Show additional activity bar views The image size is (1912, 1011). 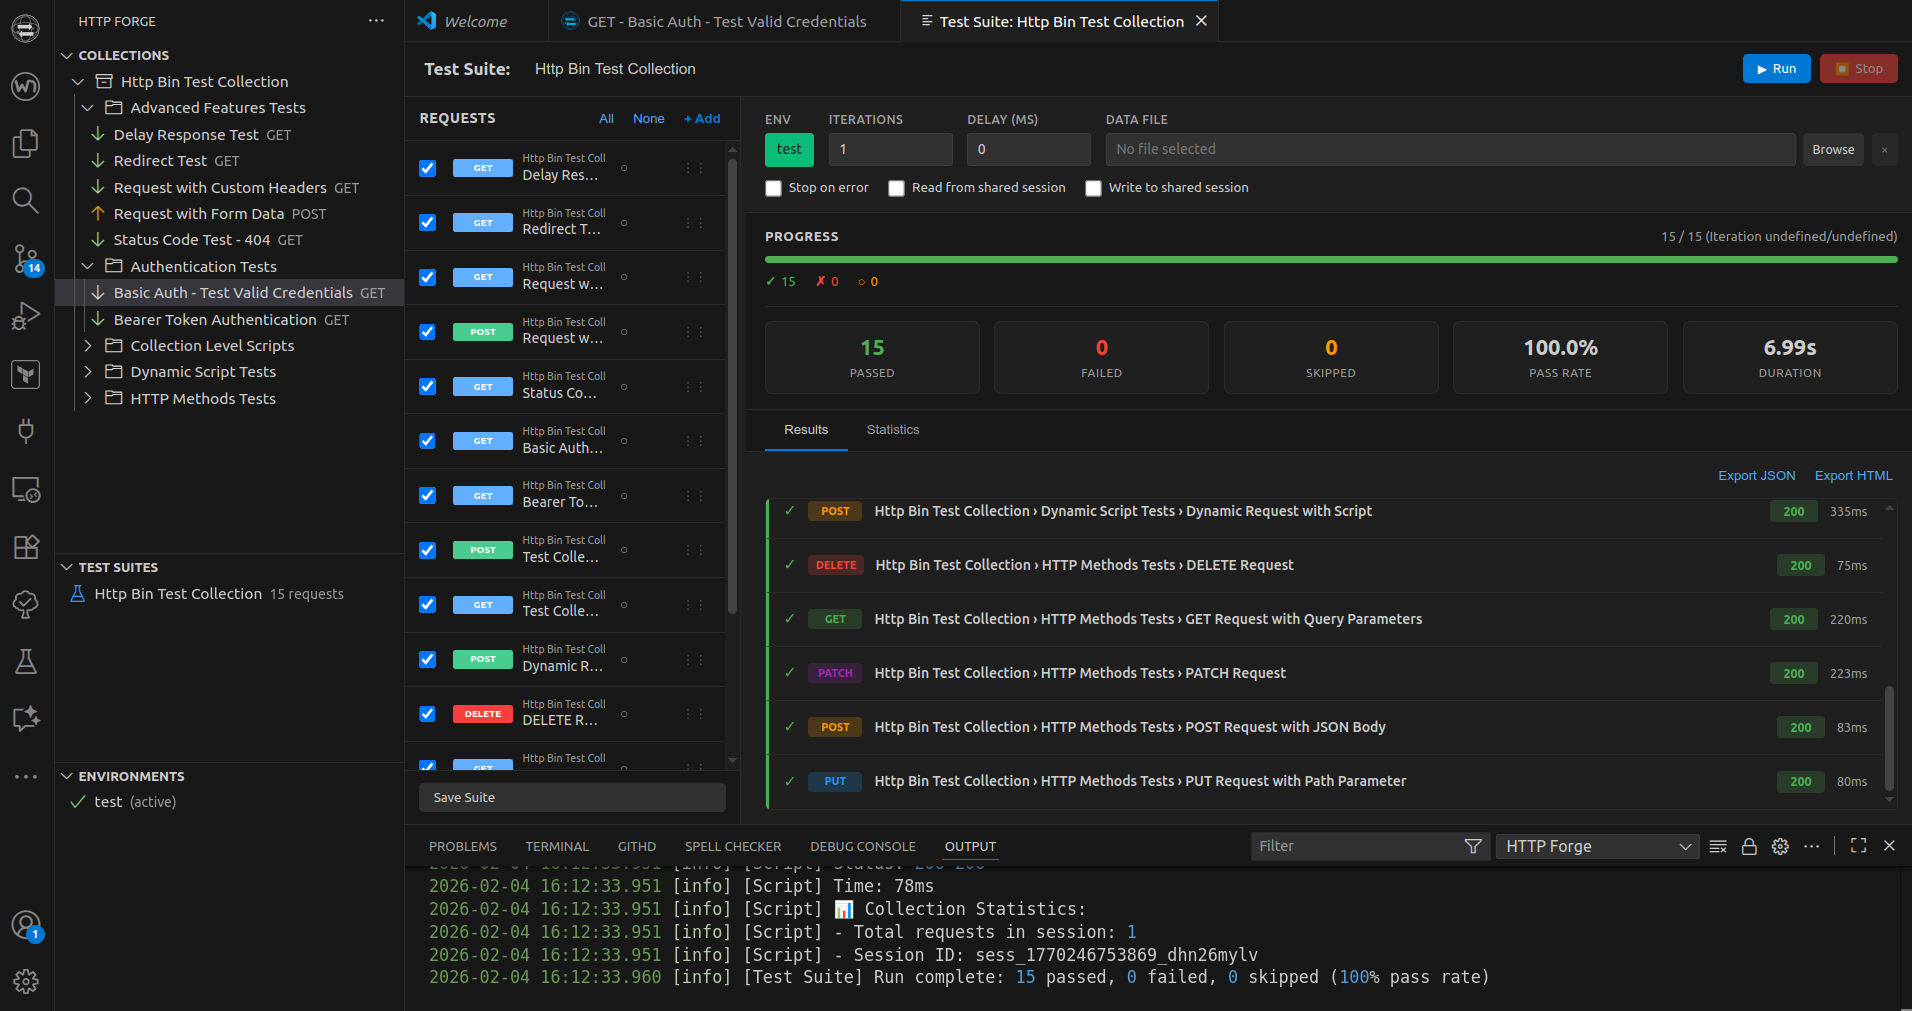[26, 776]
